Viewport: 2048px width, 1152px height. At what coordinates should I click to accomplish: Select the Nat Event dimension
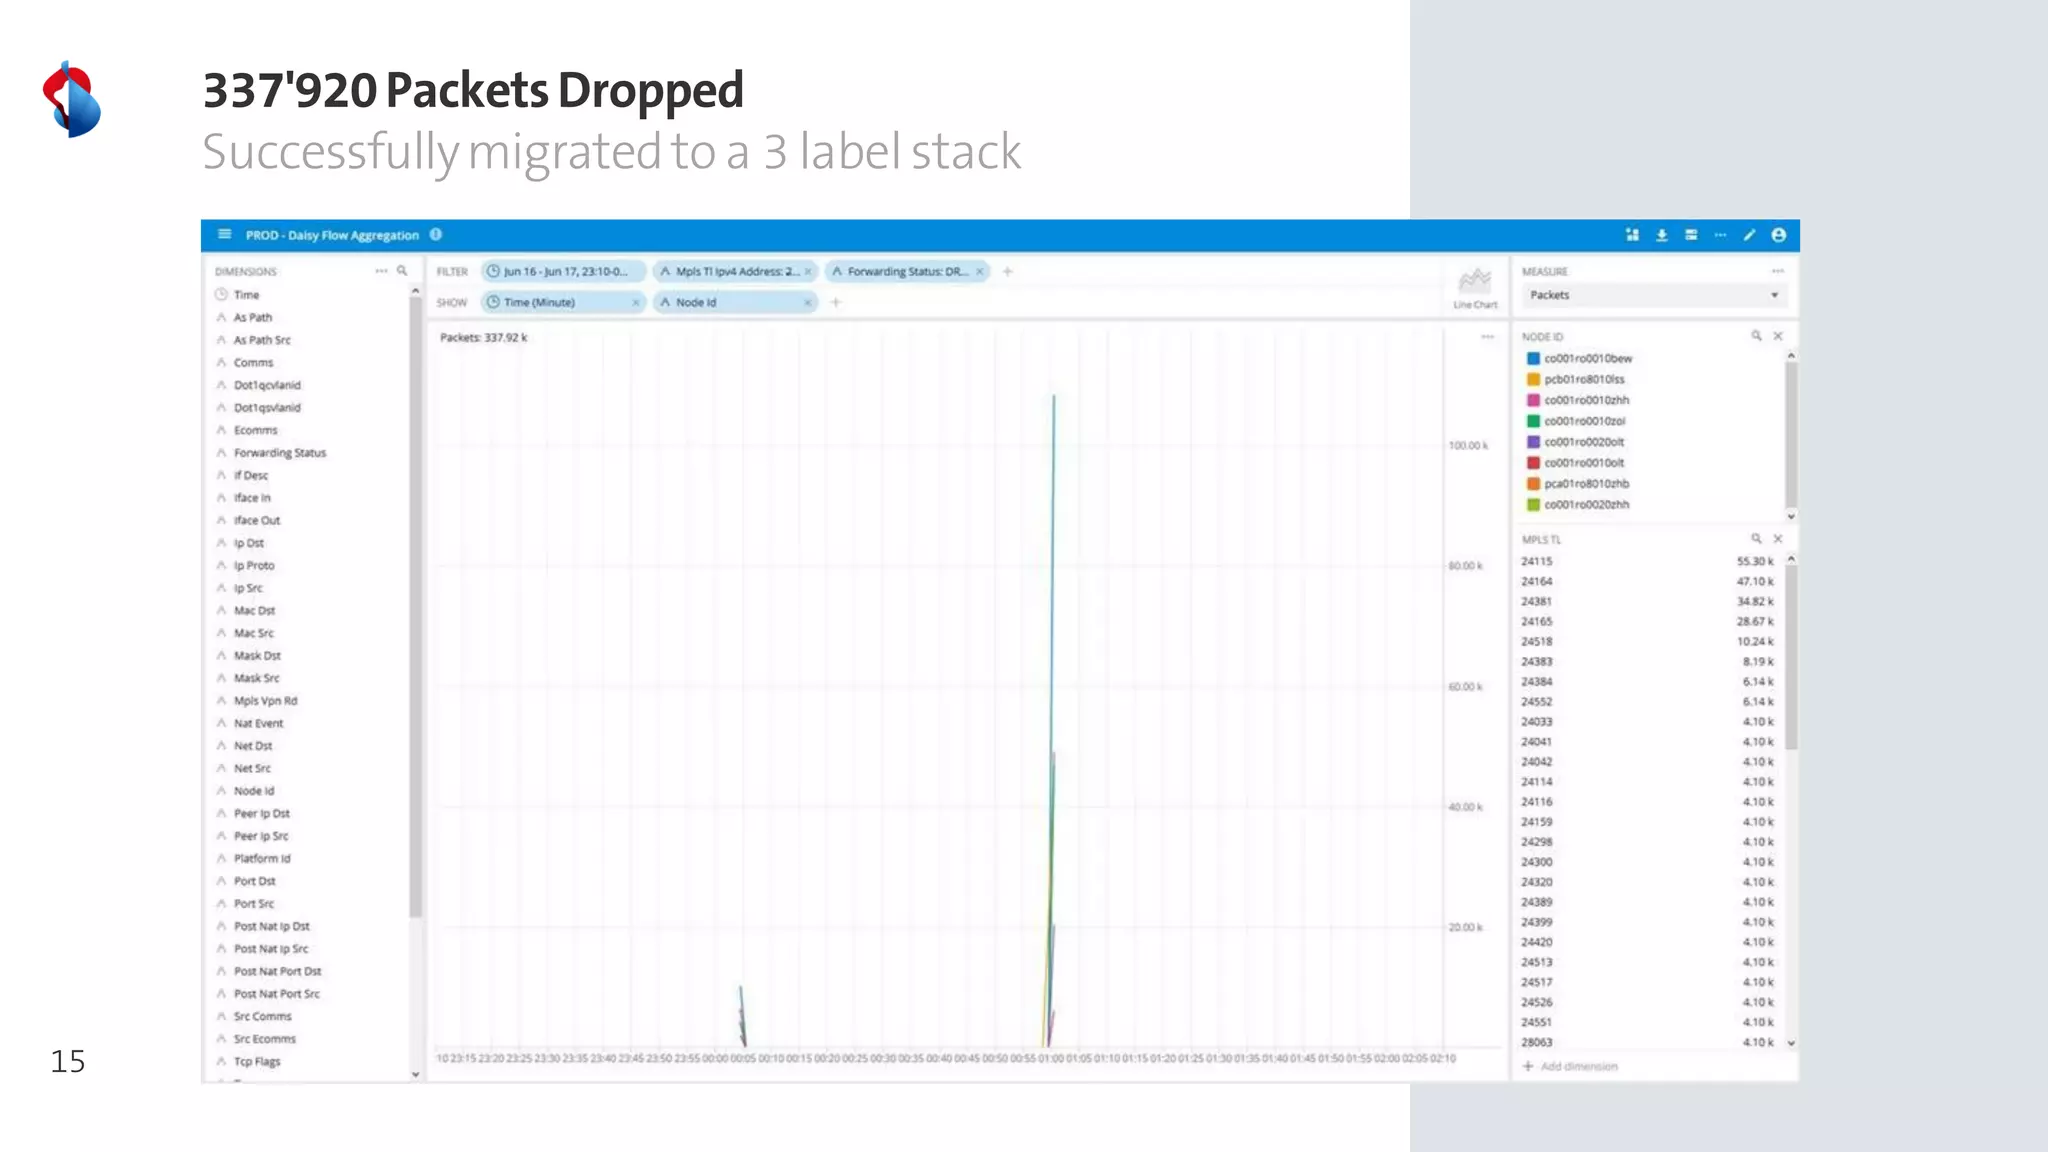[258, 723]
